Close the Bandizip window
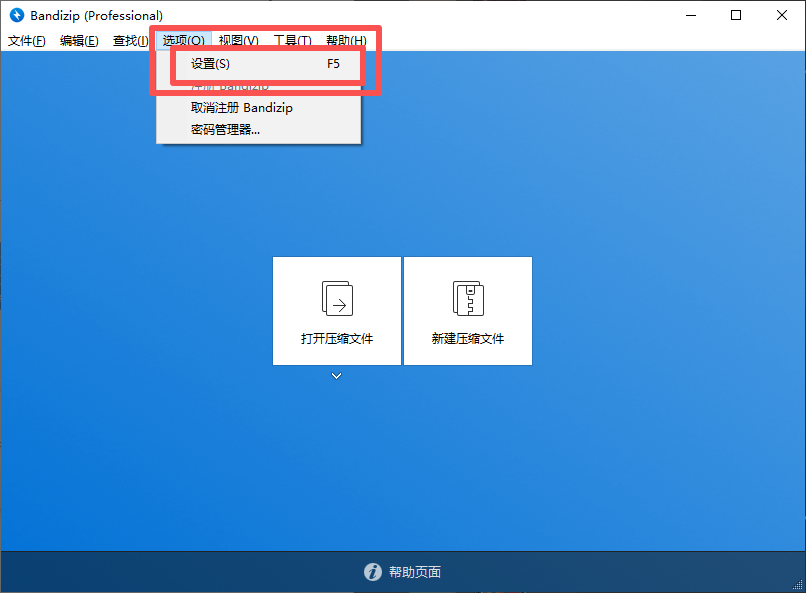The image size is (806, 593). 782,15
